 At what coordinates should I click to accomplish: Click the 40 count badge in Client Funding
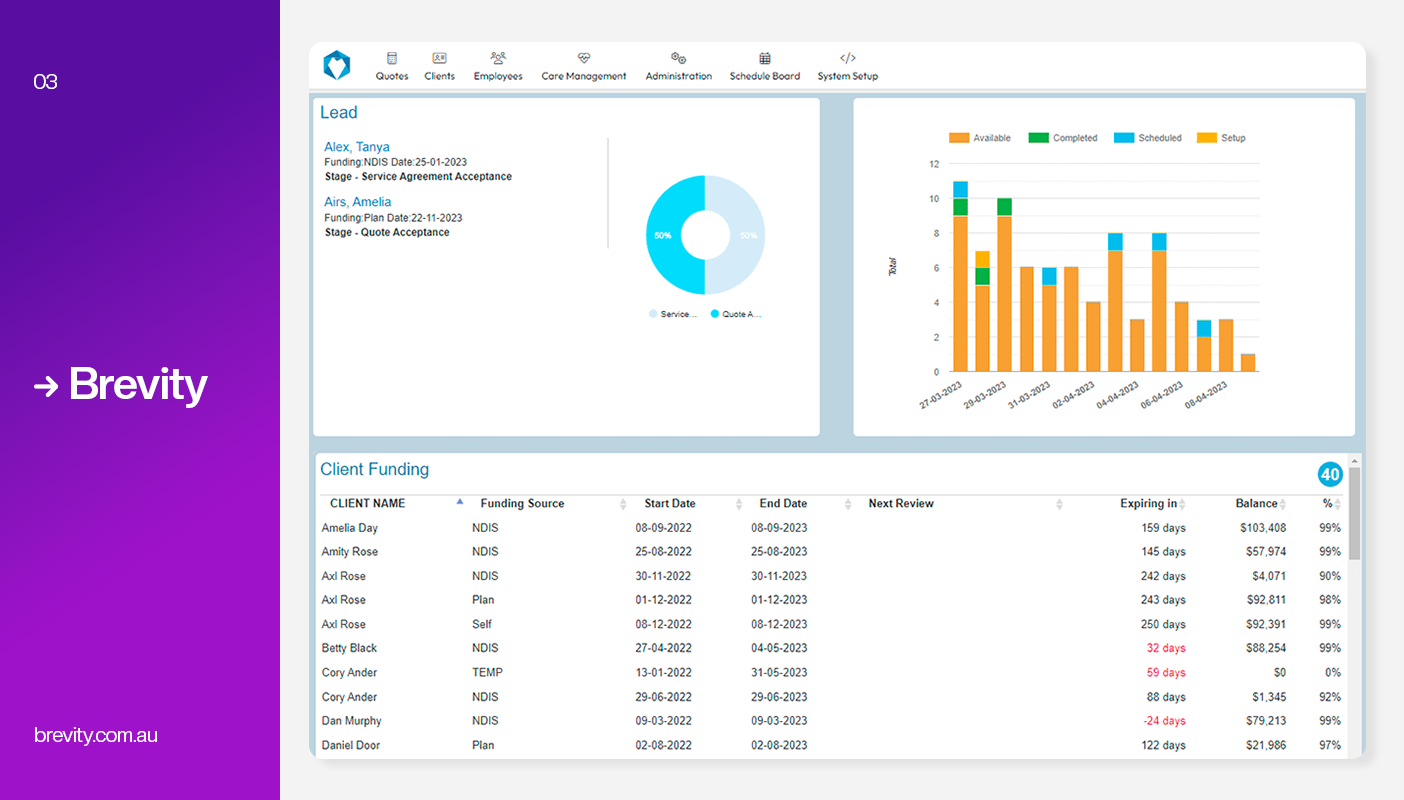tap(1330, 474)
